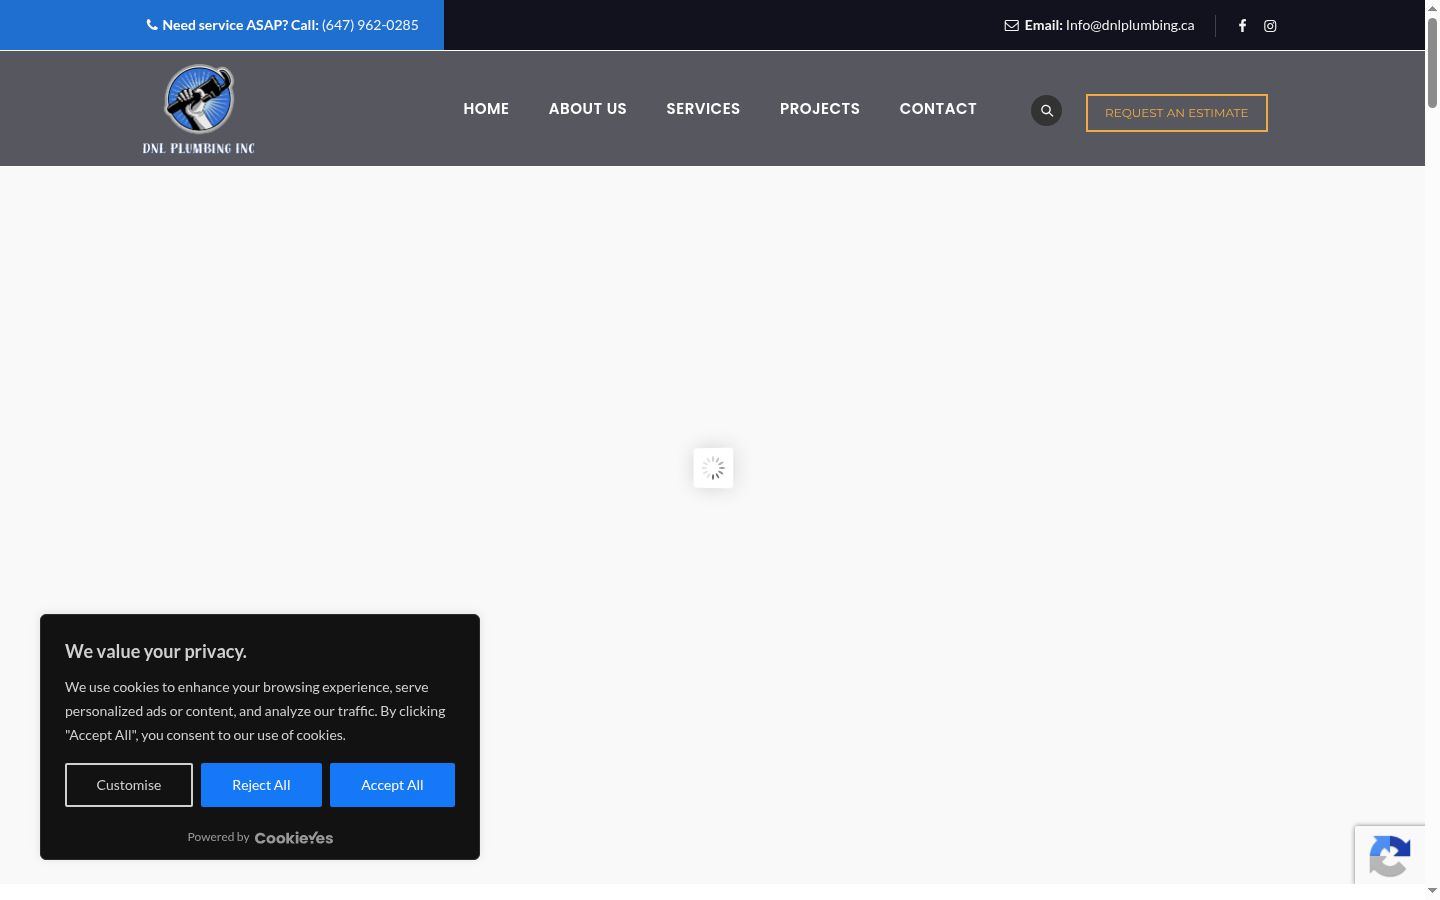This screenshot has width=1440, height=900.
Task: Customise cookie preferences
Action: click(129, 785)
